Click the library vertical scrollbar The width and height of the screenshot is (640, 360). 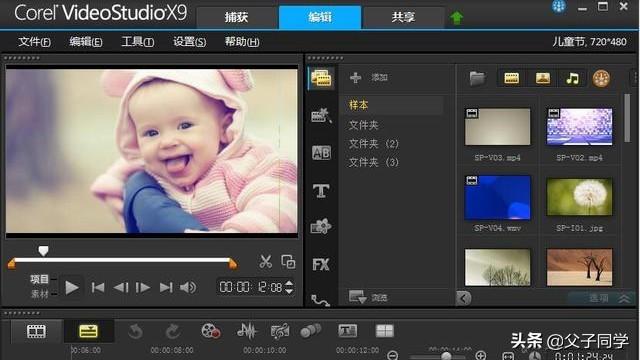628,118
